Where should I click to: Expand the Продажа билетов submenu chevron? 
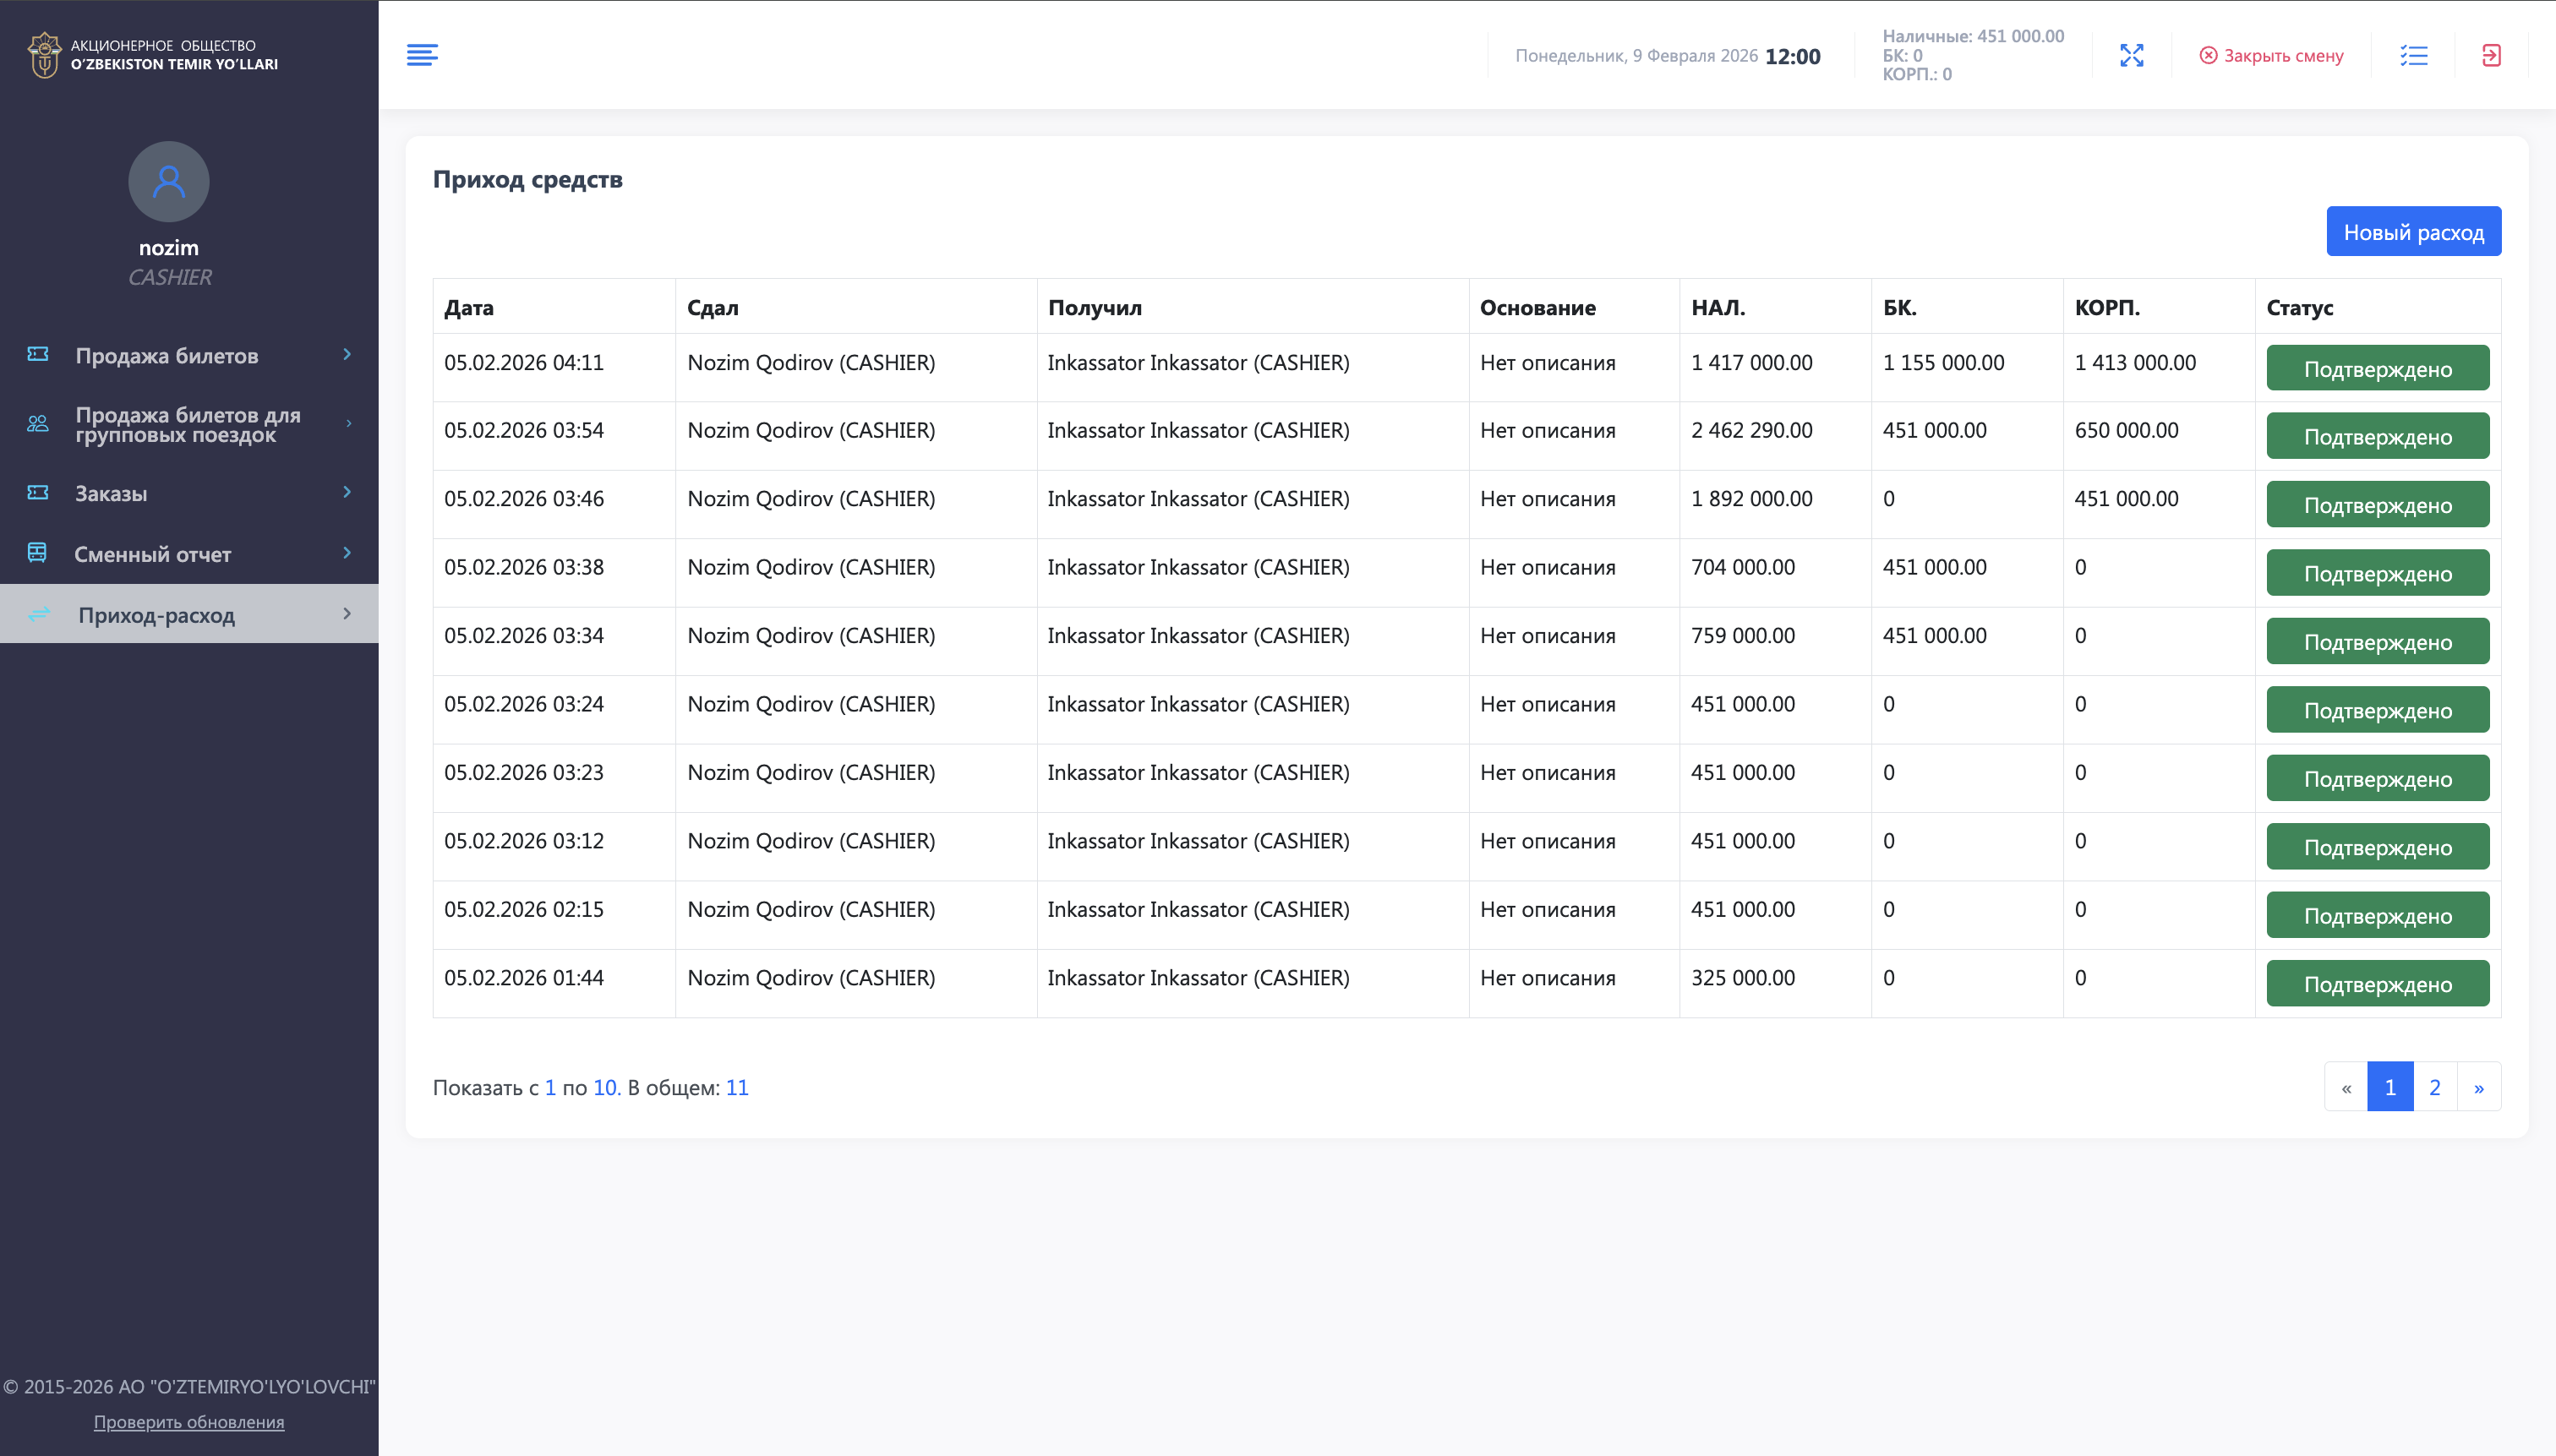[346, 355]
